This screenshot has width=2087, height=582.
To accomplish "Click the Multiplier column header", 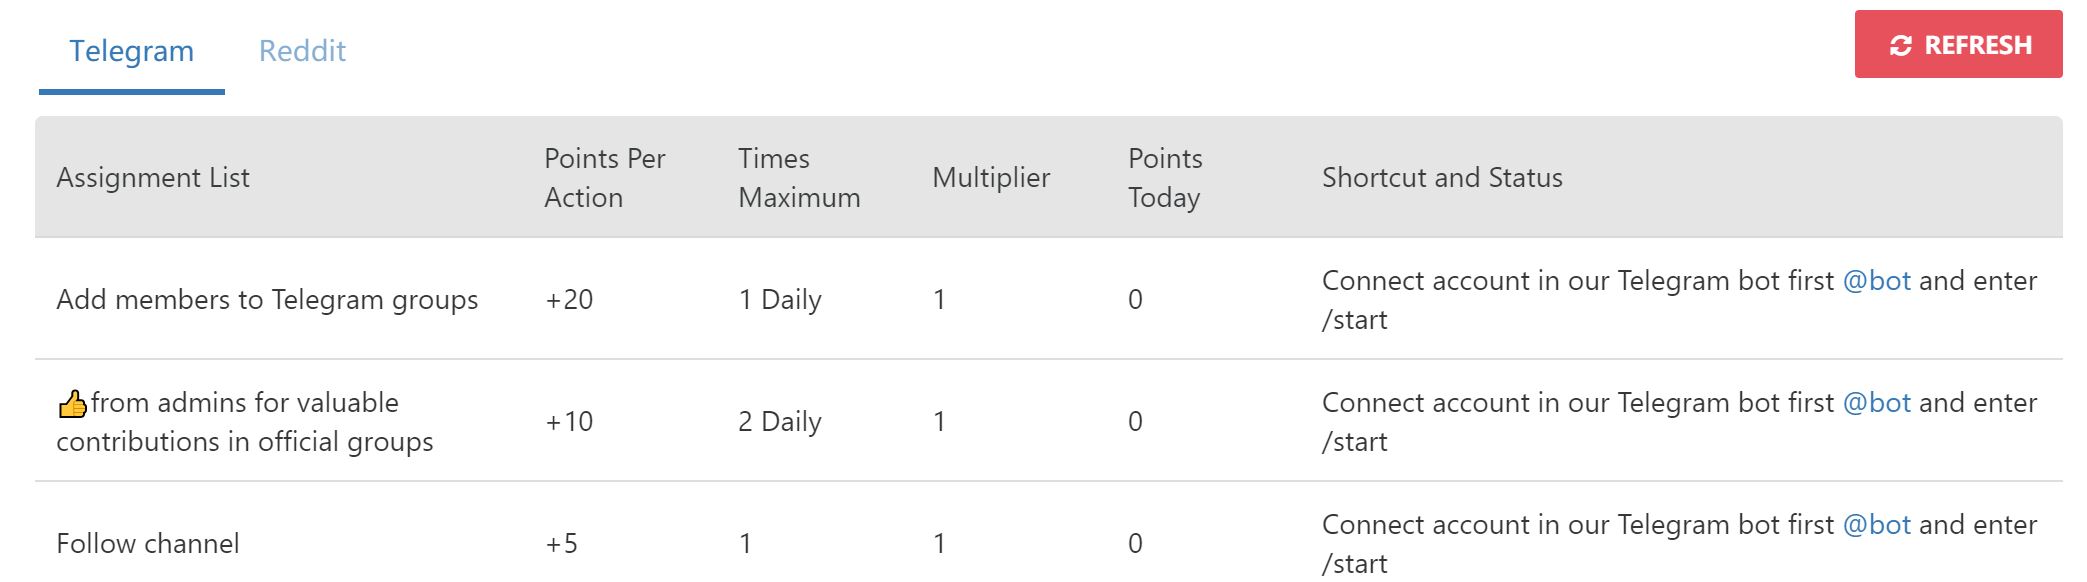I will click(991, 178).
